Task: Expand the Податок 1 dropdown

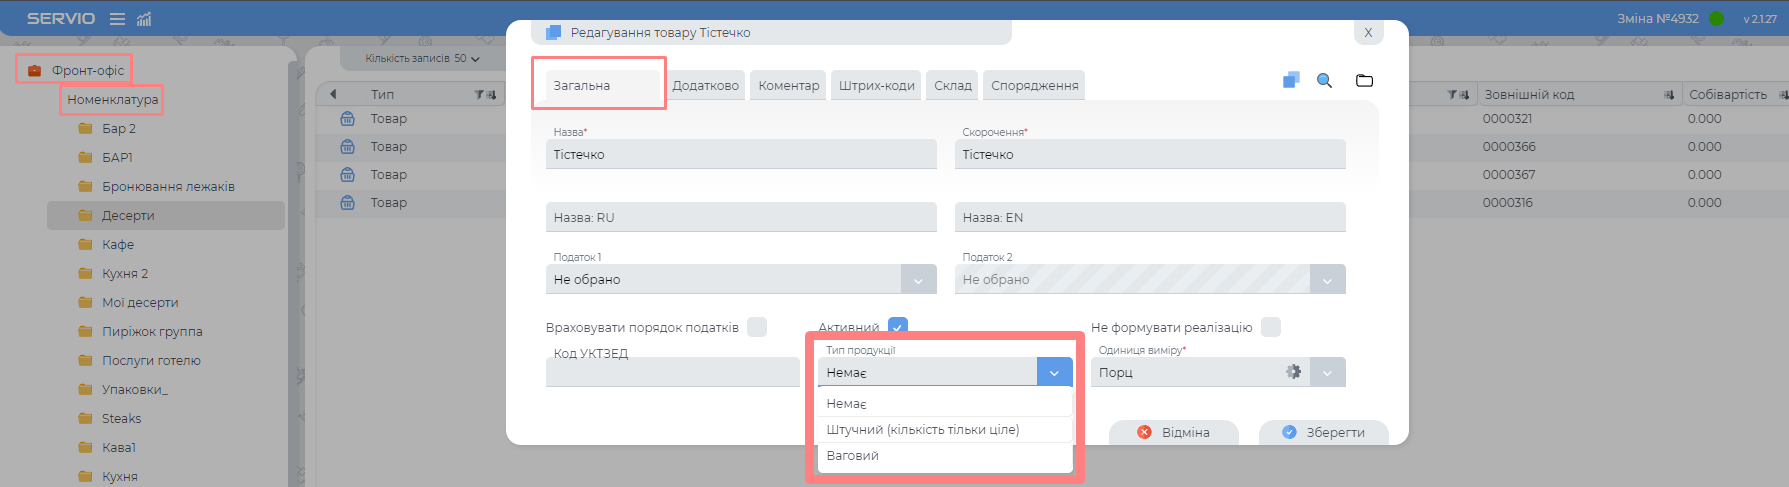Action: (918, 280)
